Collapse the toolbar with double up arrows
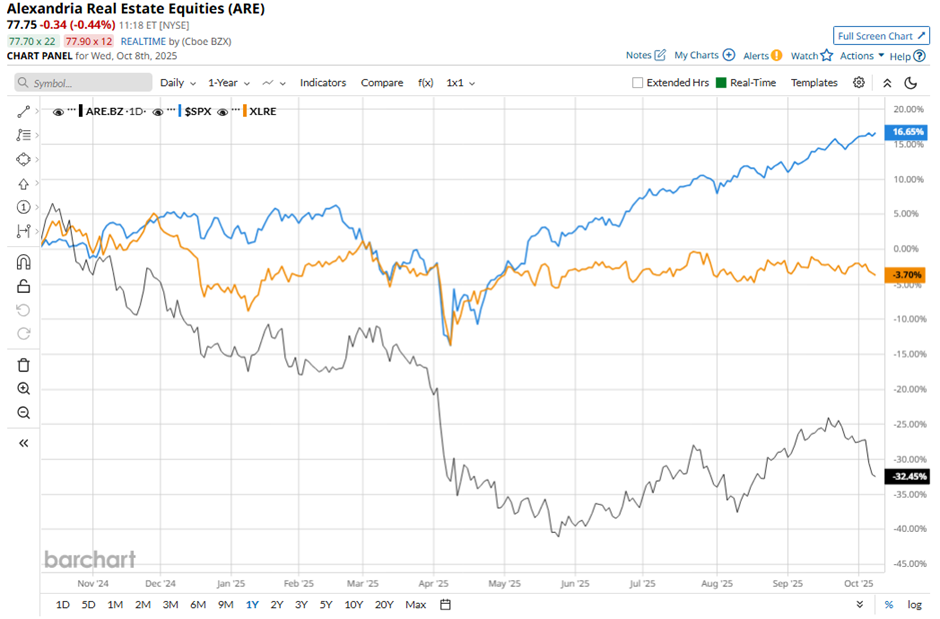 887,83
